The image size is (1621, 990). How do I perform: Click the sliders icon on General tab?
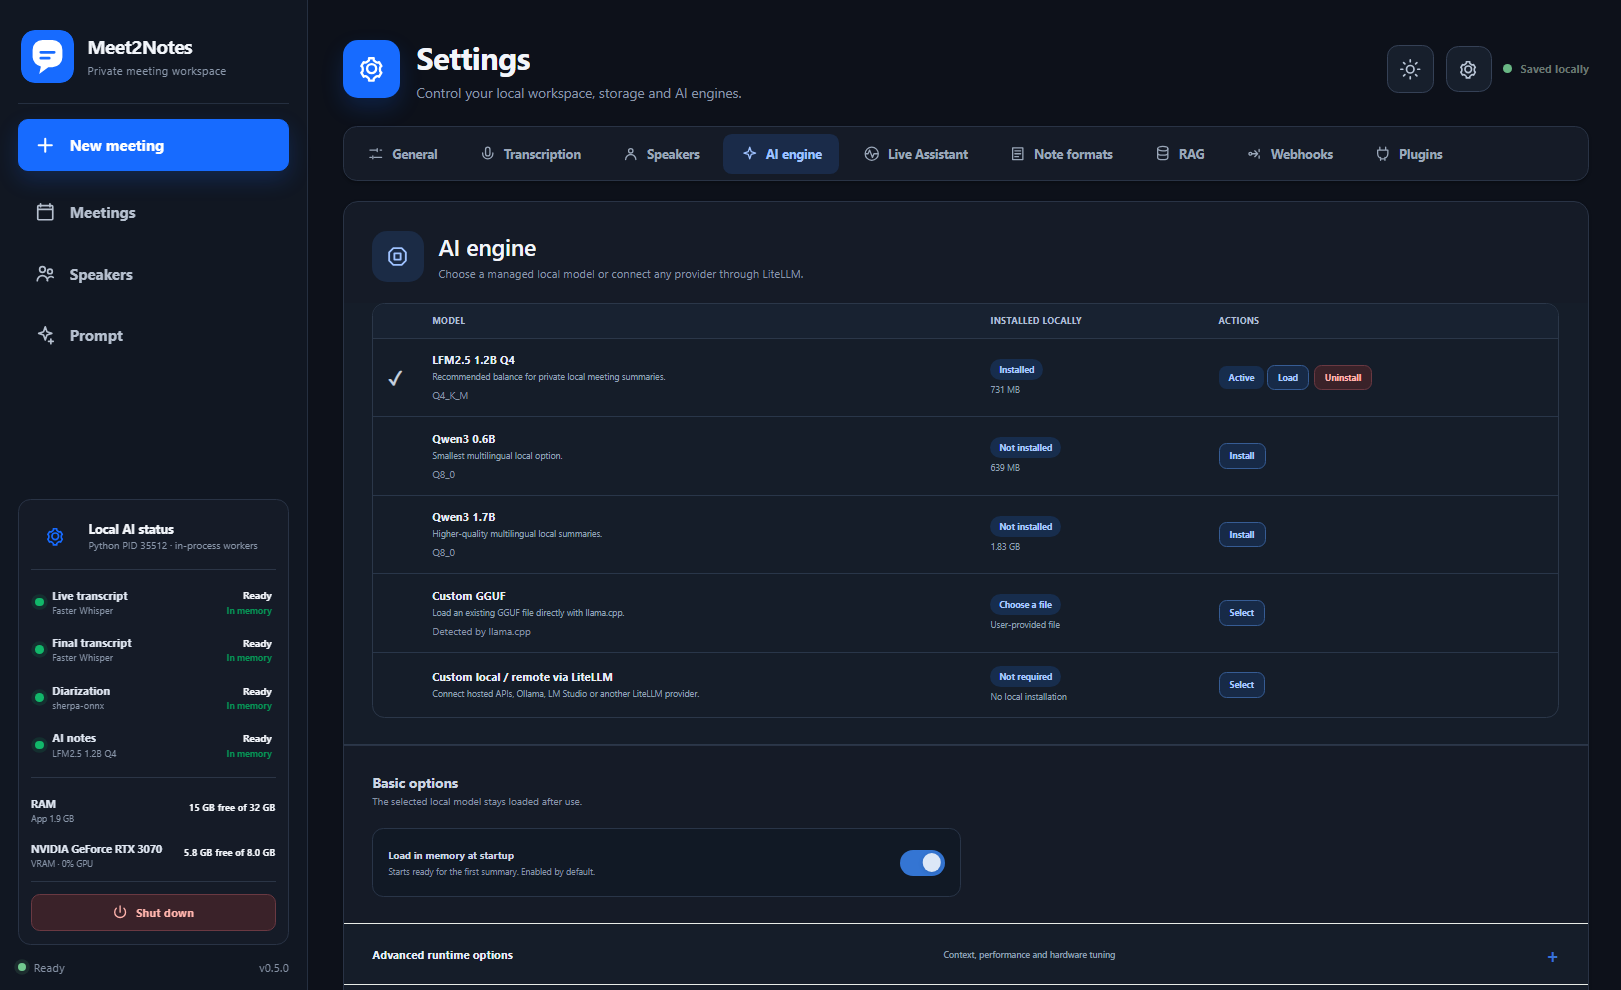point(376,154)
